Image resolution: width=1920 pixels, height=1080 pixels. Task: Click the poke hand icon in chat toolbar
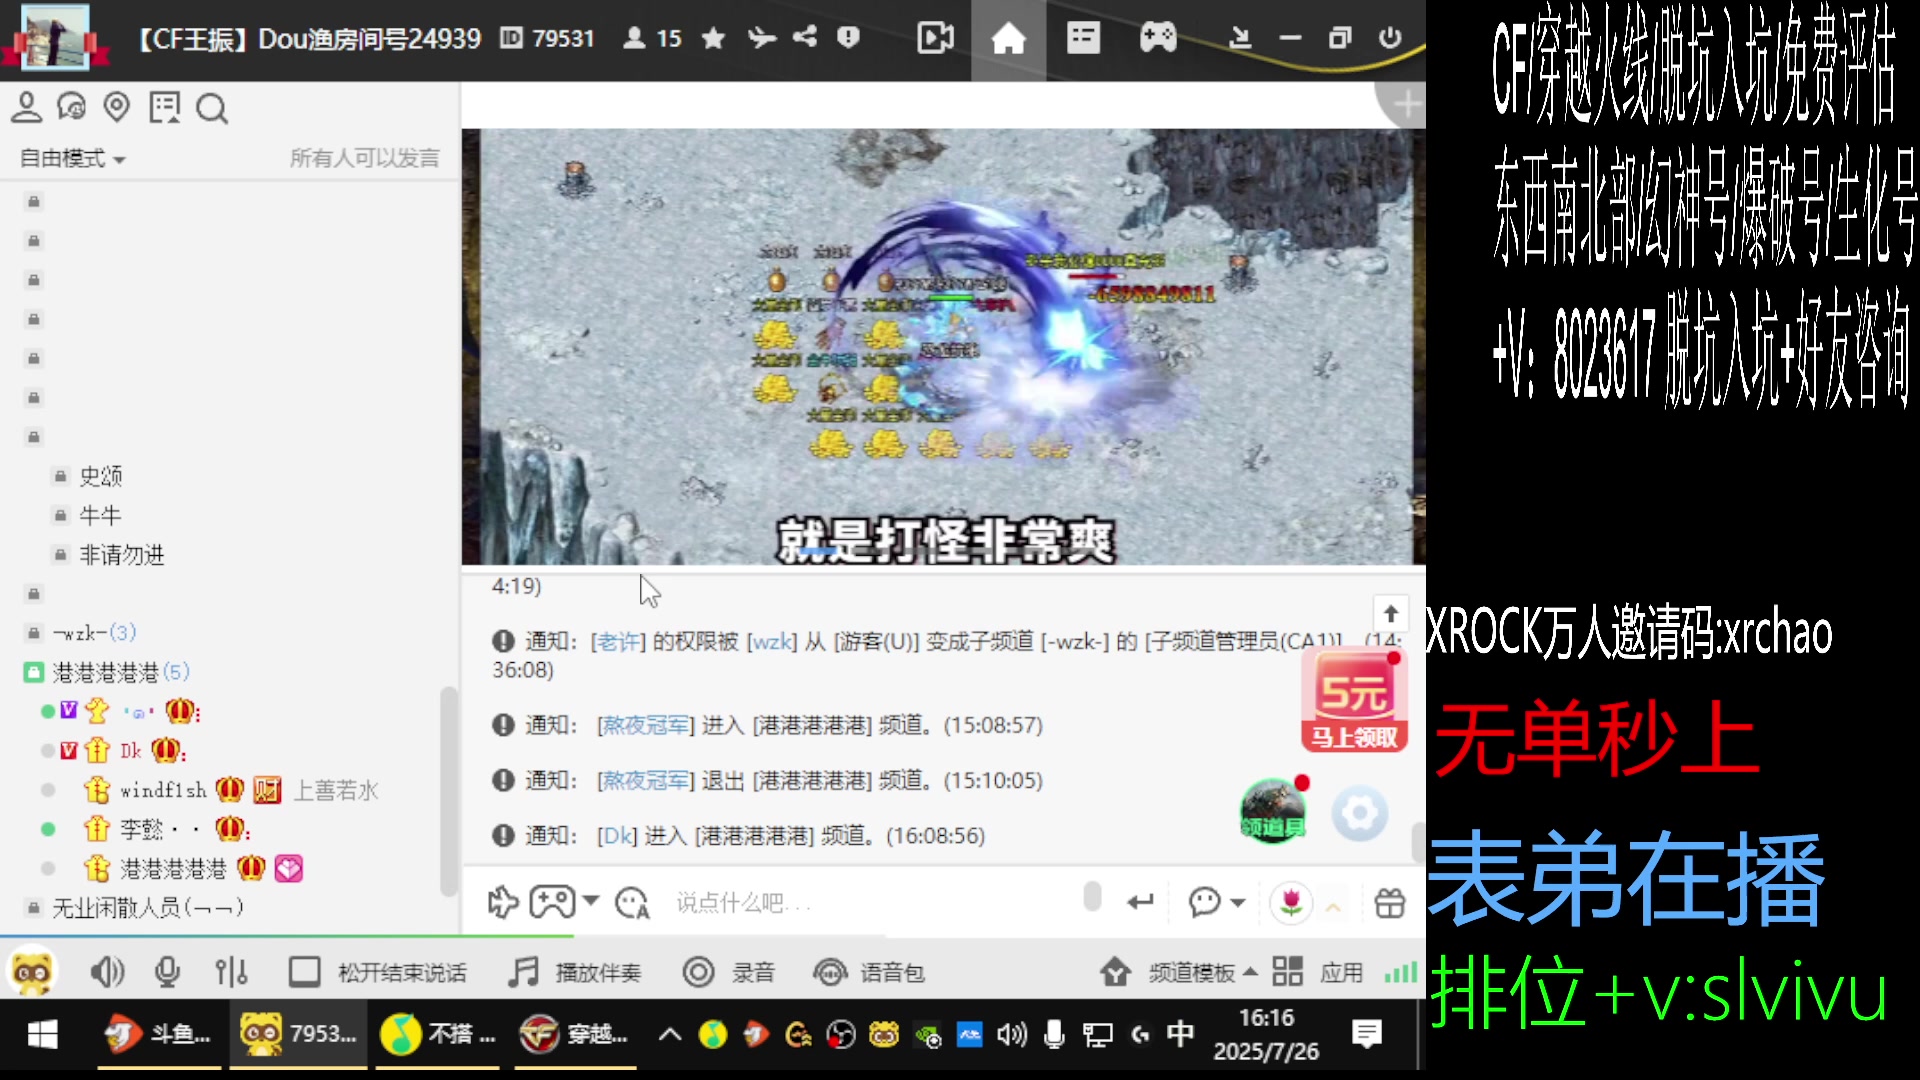(503, 903)
